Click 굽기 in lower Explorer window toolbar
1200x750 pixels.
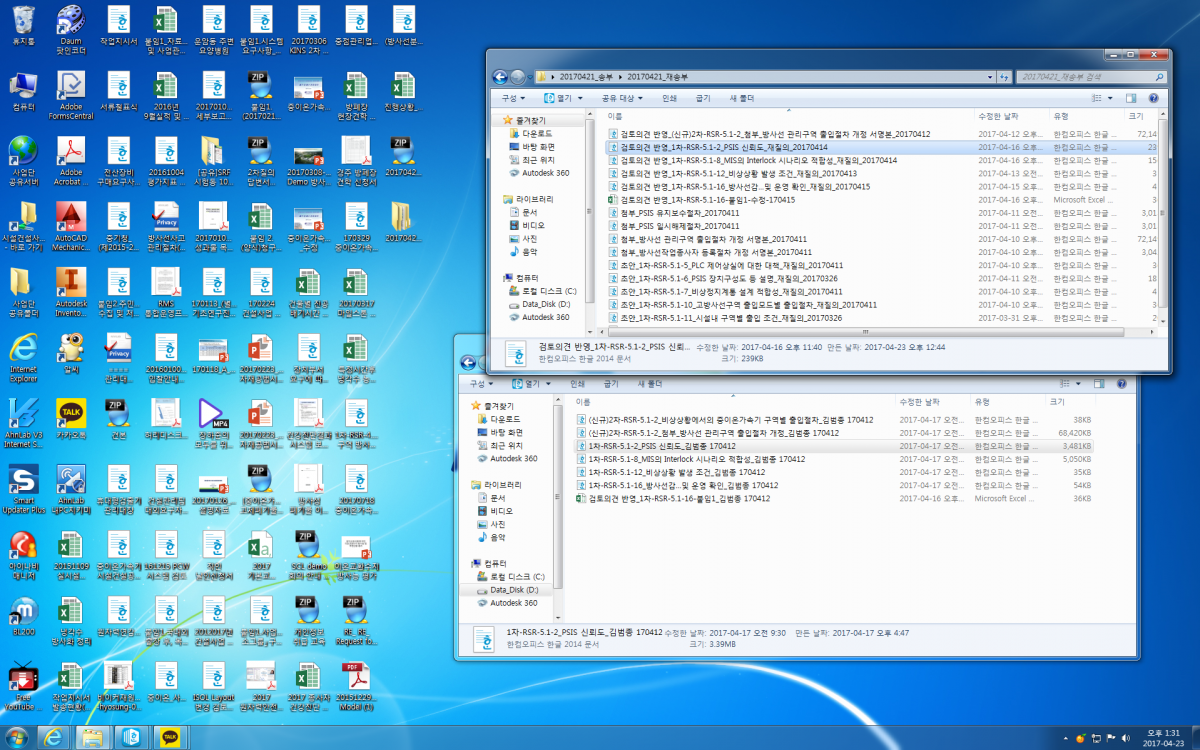click(610, 383)
